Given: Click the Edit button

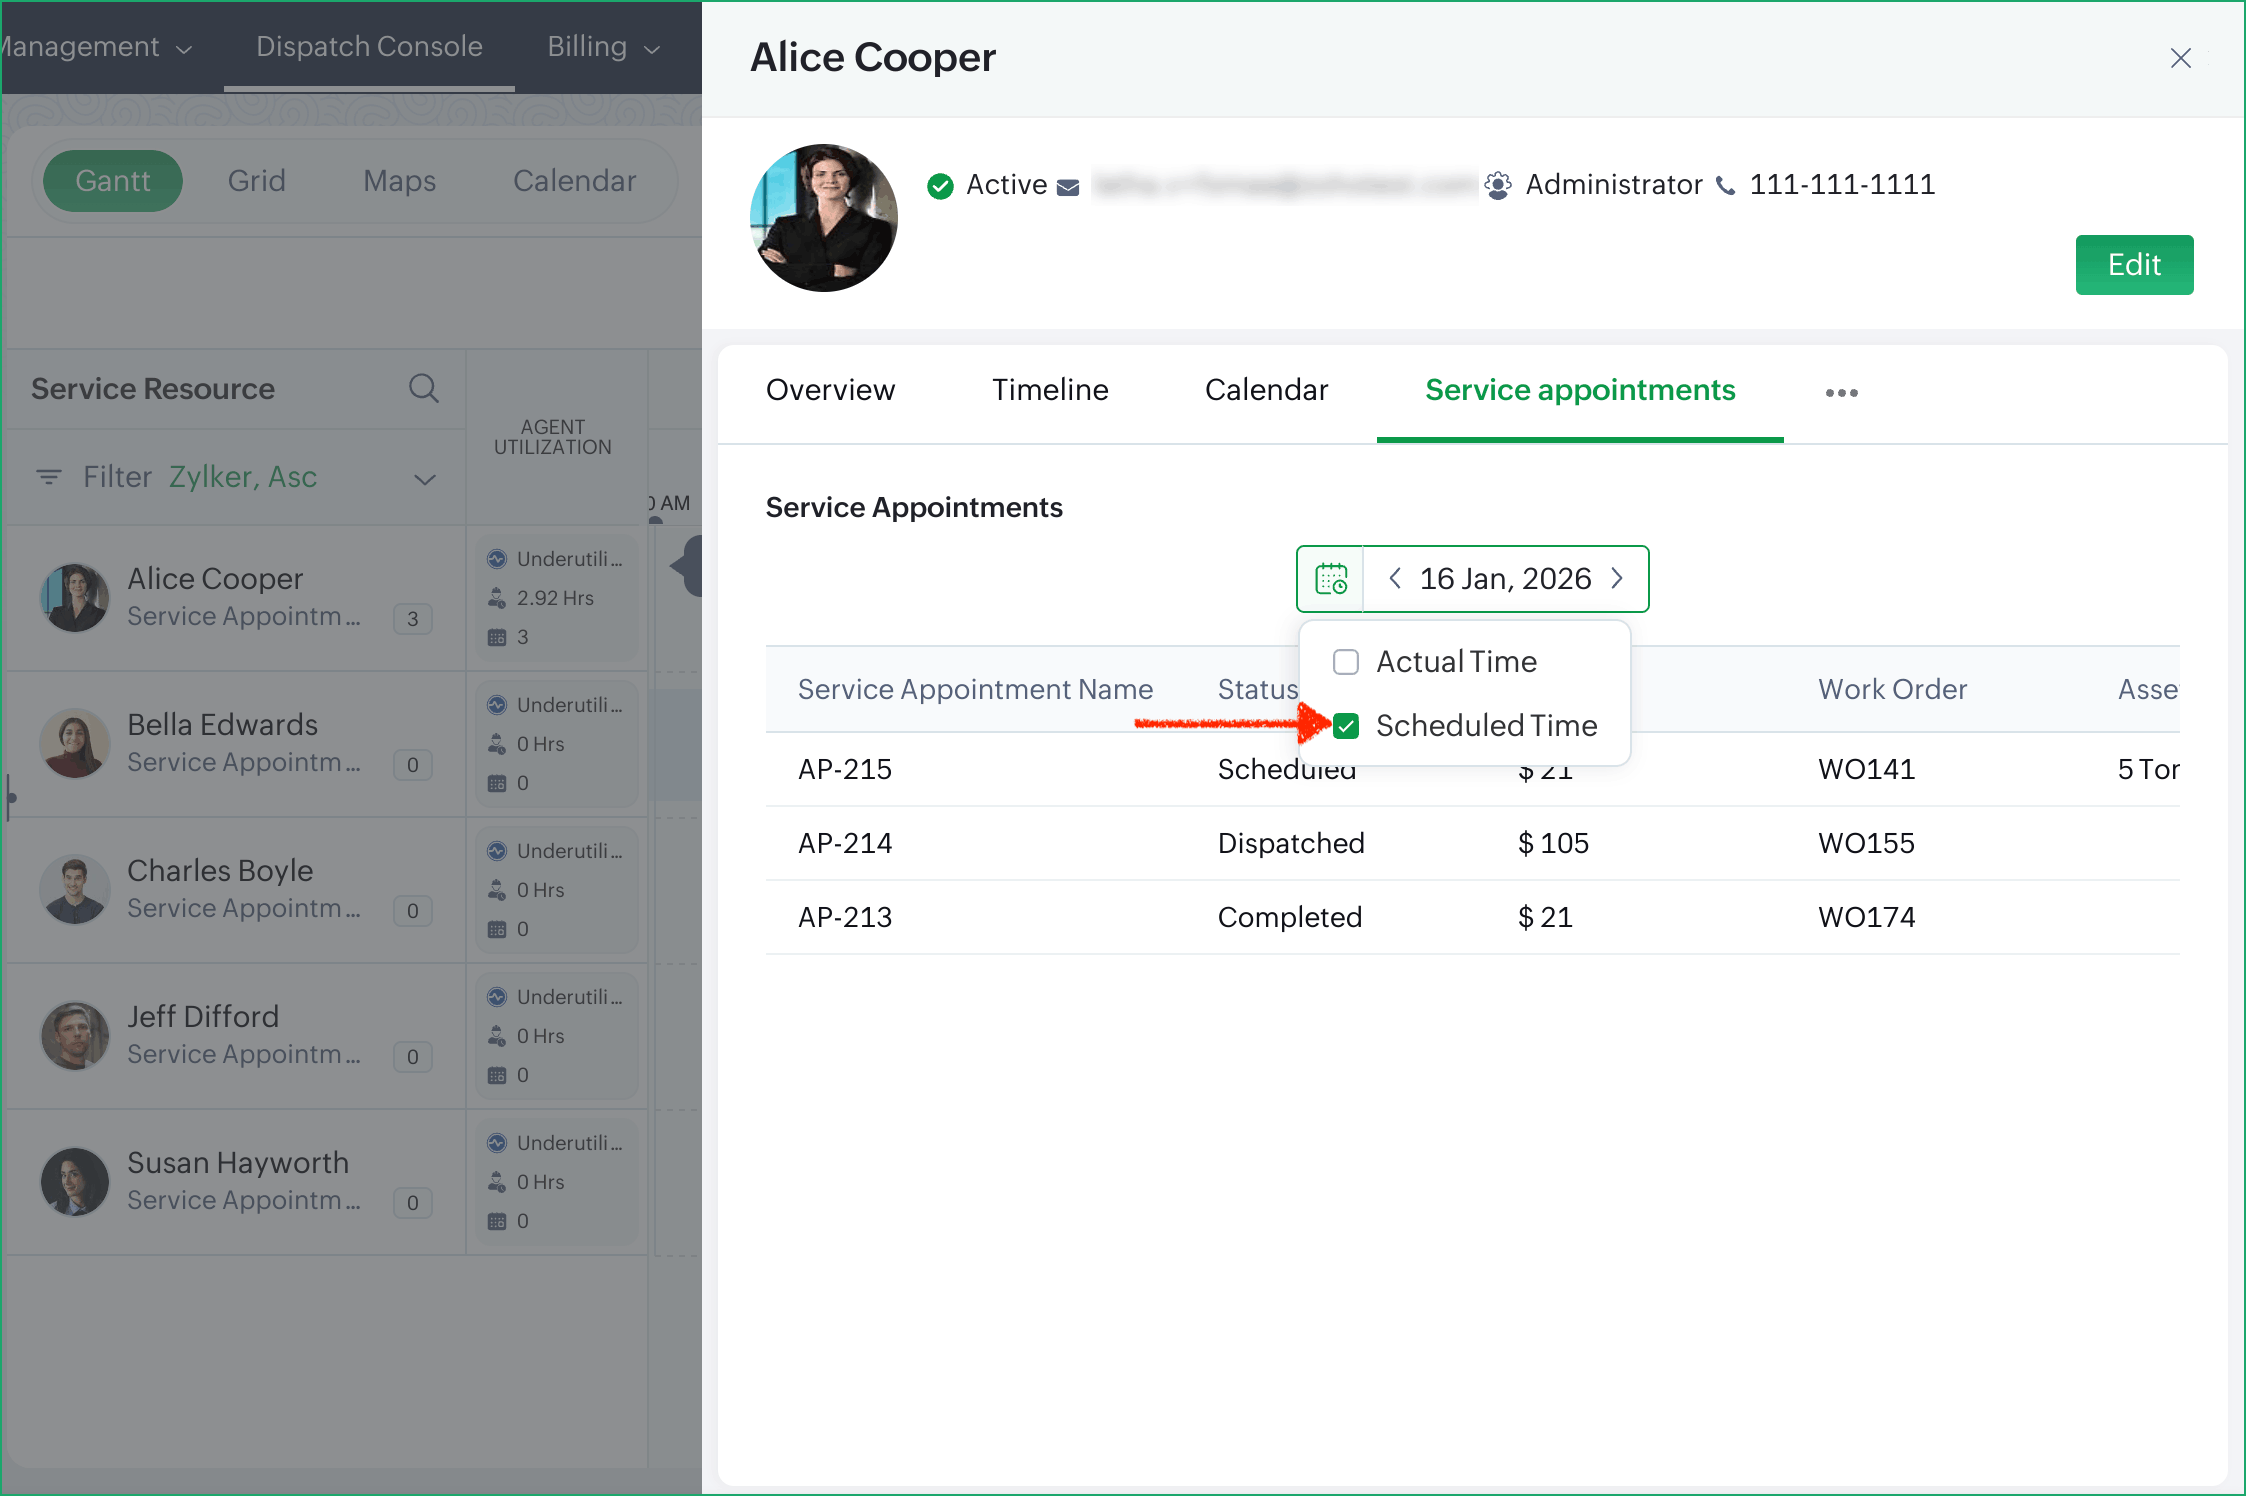Looking at the screenshot, I should click(x=2133, y=265).
